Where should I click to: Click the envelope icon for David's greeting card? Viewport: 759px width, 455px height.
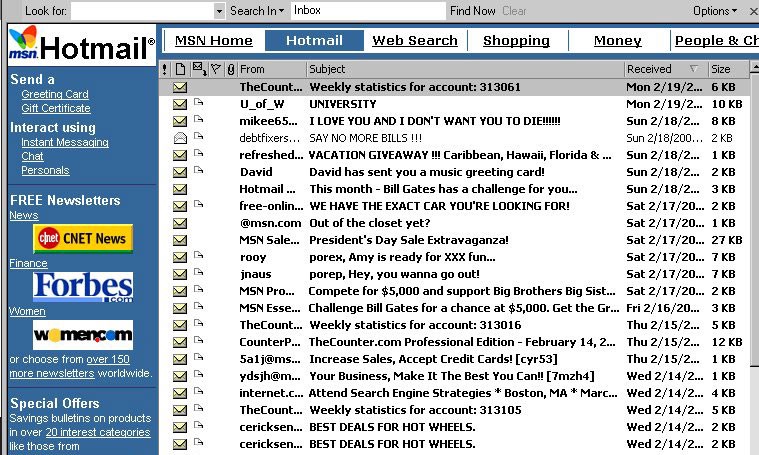[x=180, y=172]
